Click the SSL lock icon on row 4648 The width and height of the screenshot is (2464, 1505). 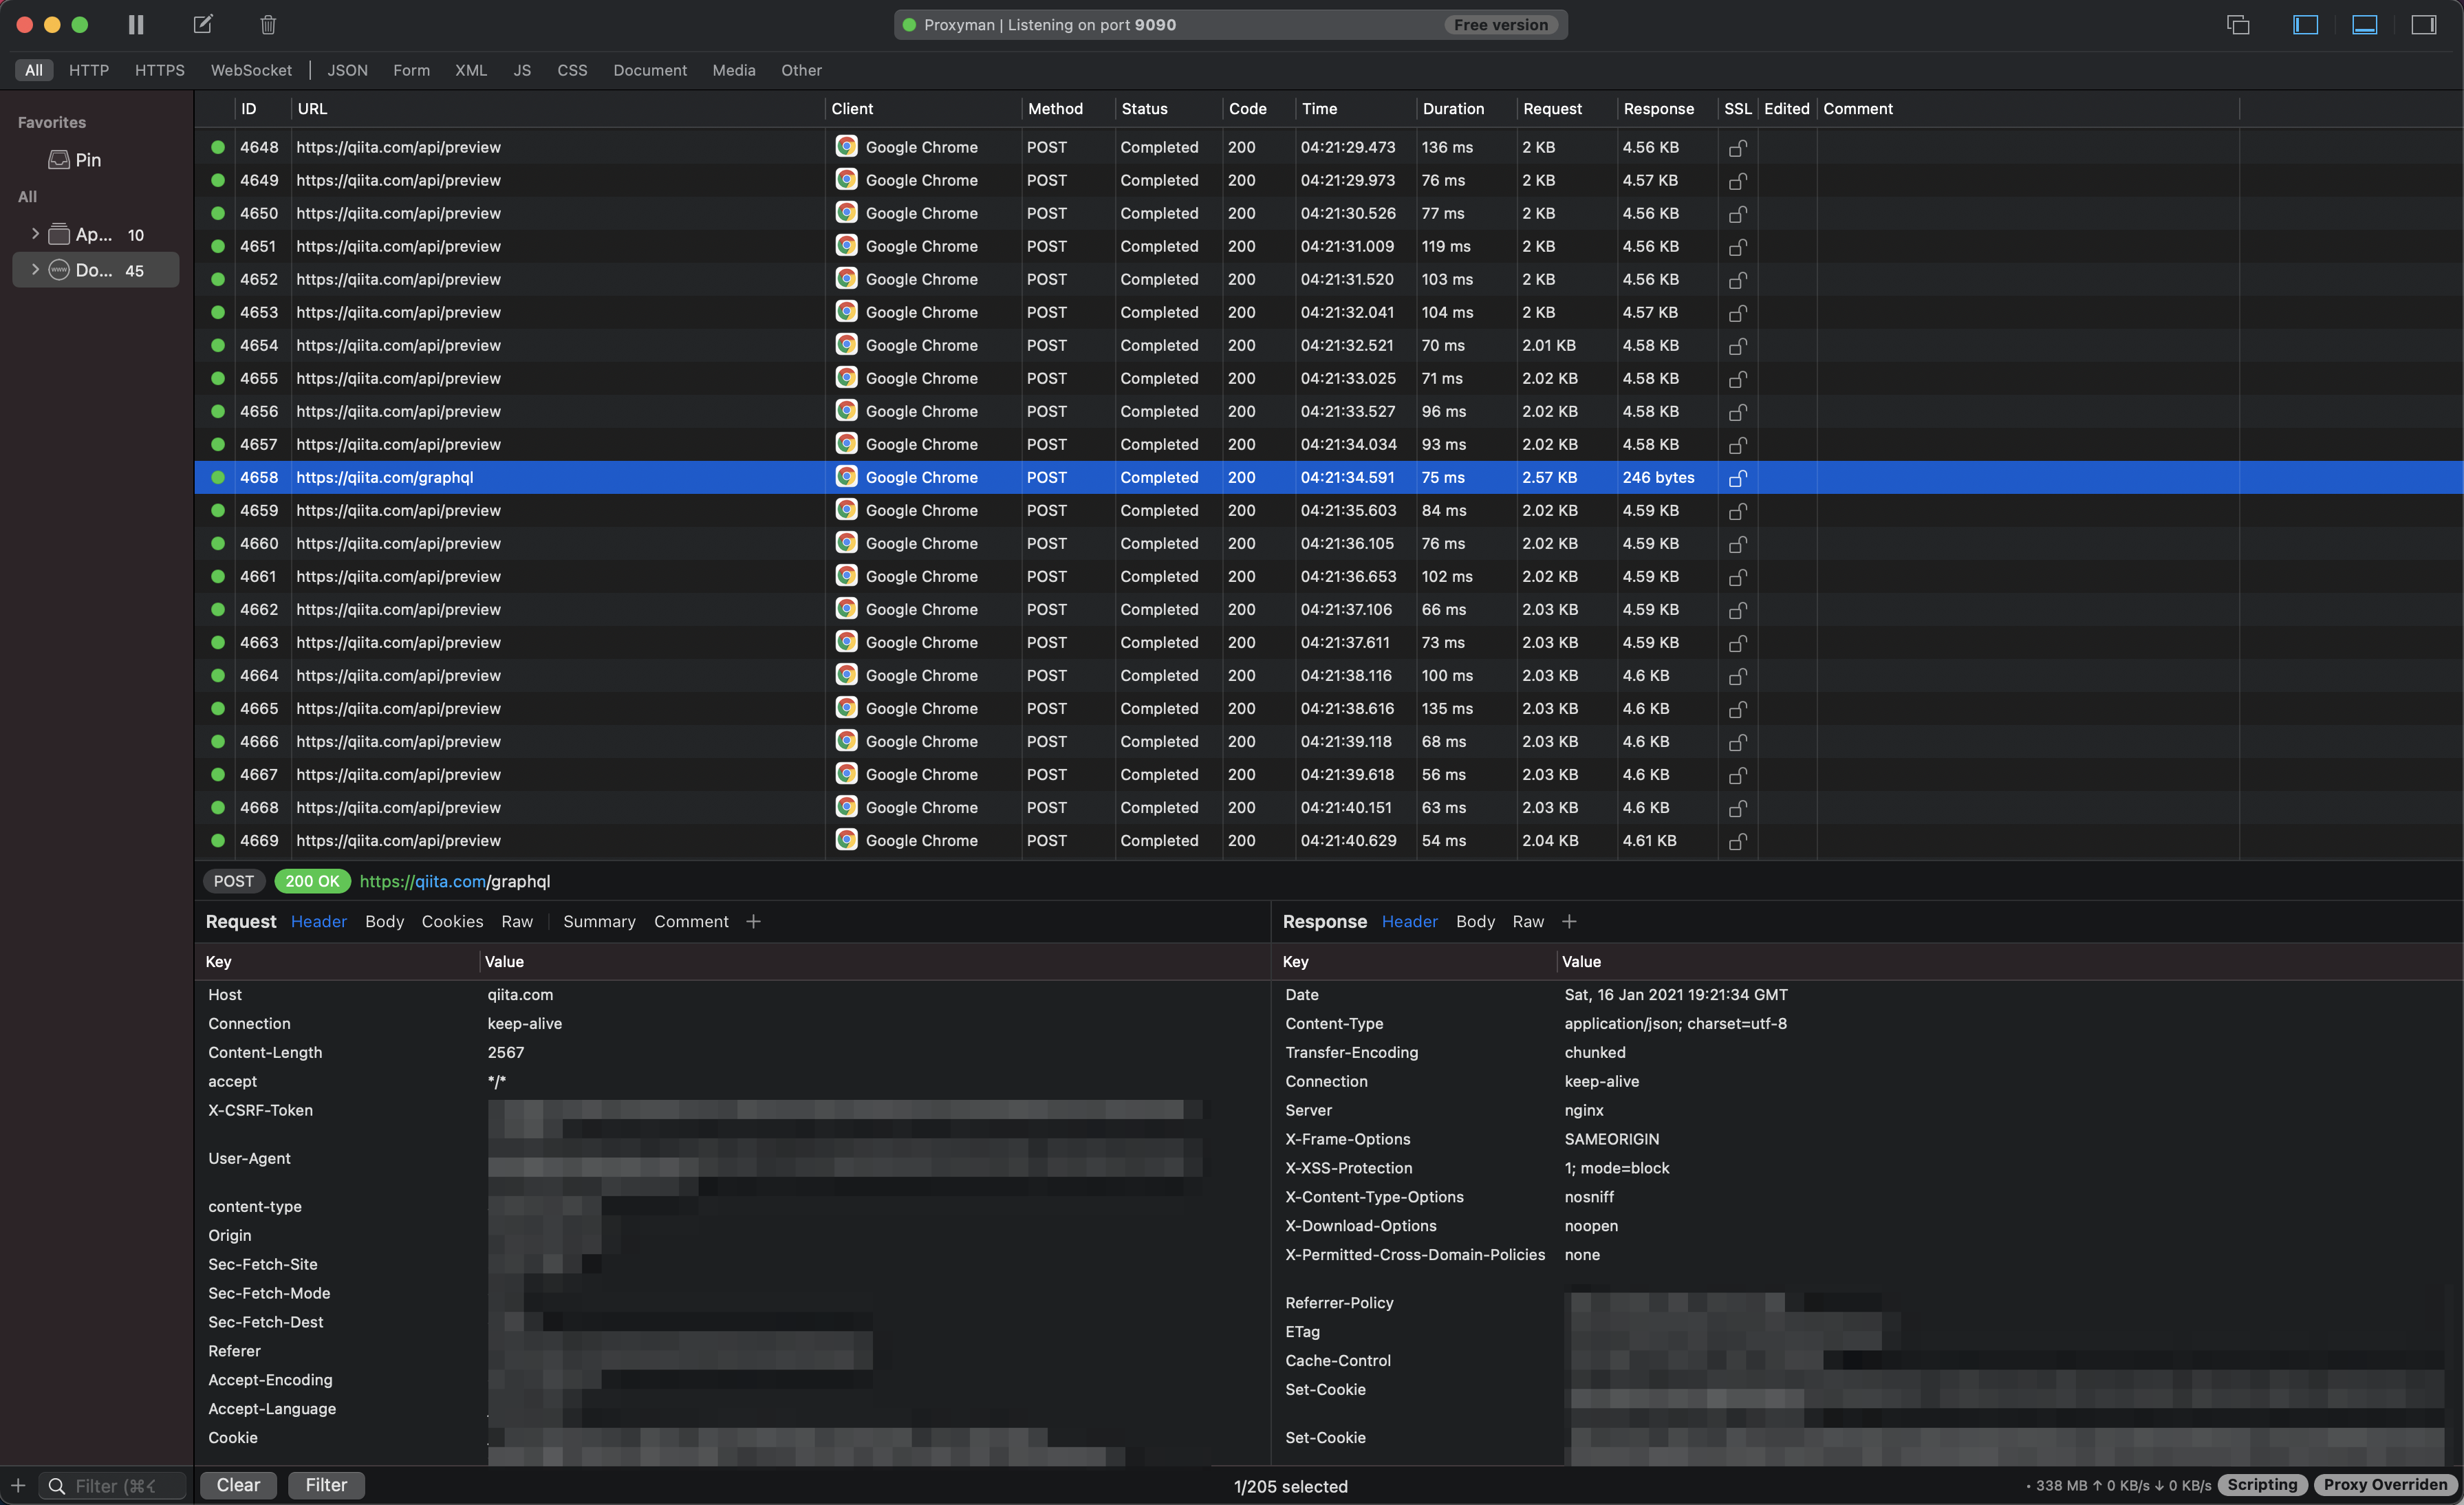(x=1738, y=148)
